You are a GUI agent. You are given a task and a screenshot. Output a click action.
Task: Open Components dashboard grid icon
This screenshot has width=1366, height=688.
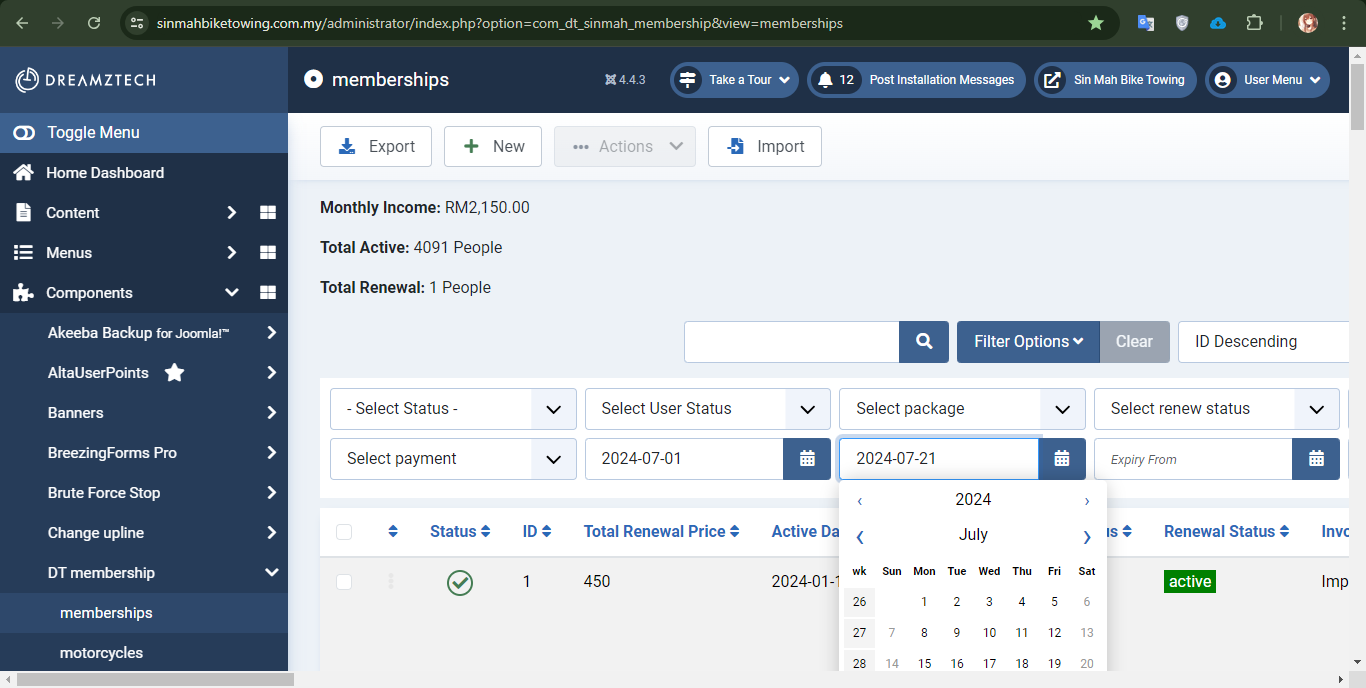coord(268,293)
